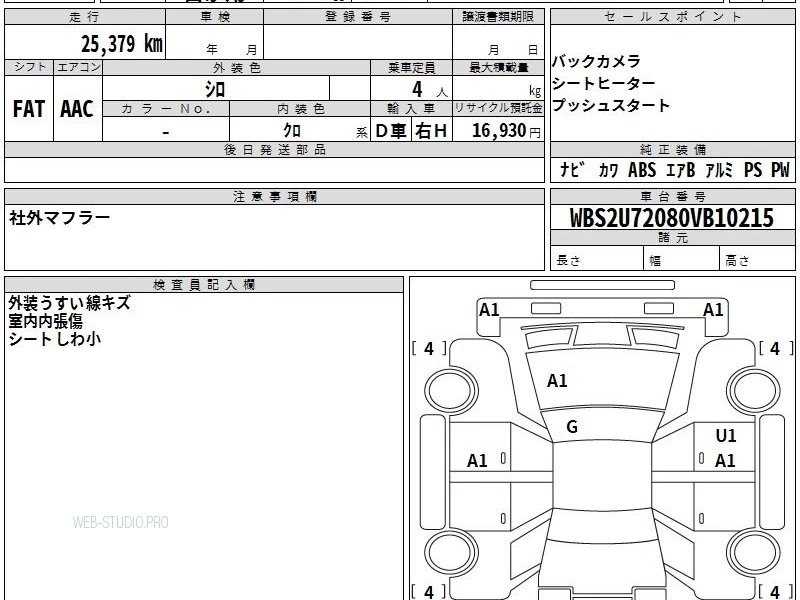Click the バックカメラ sales point
800x600 pixels.
point(596,62)
